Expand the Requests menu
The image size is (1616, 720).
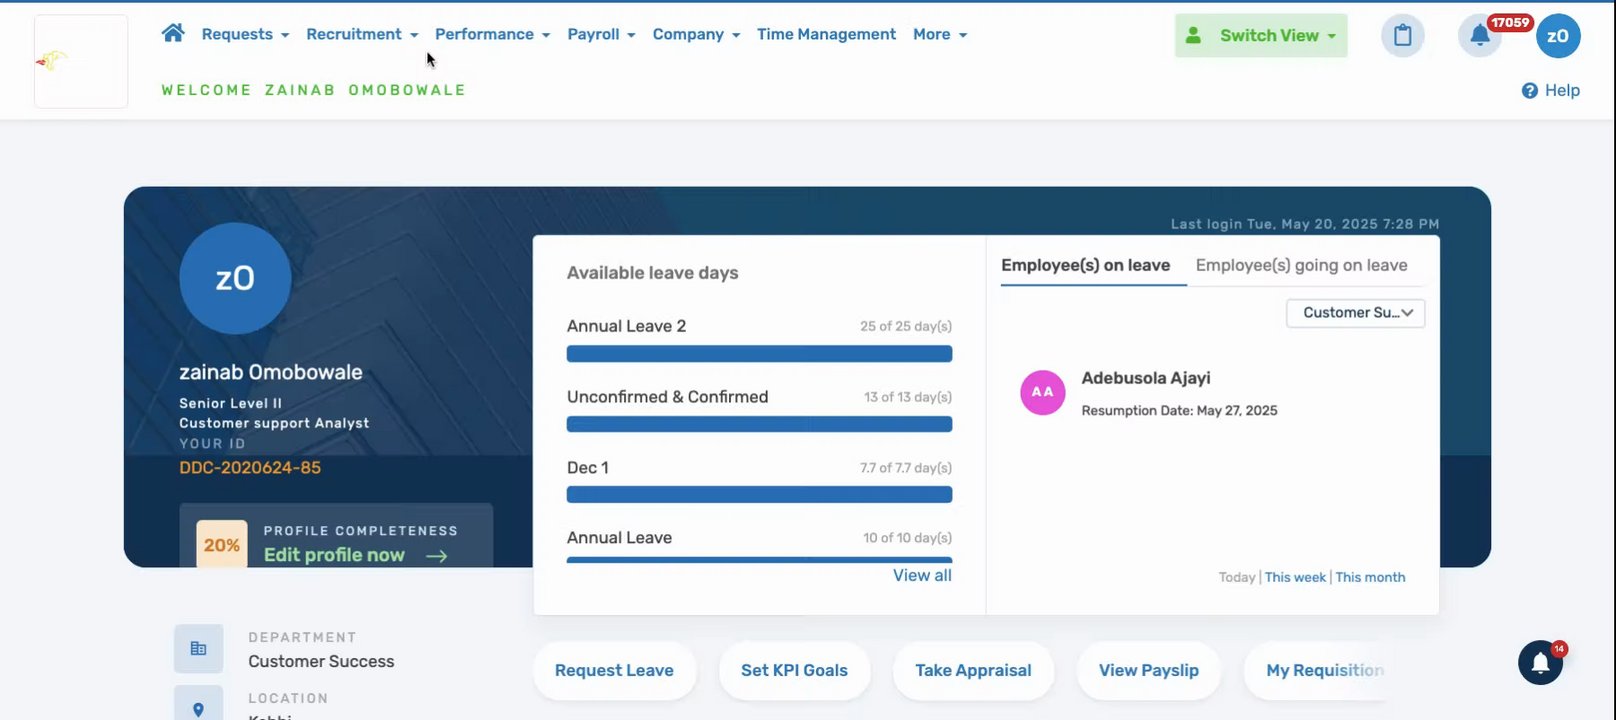(x=245, y=34)
